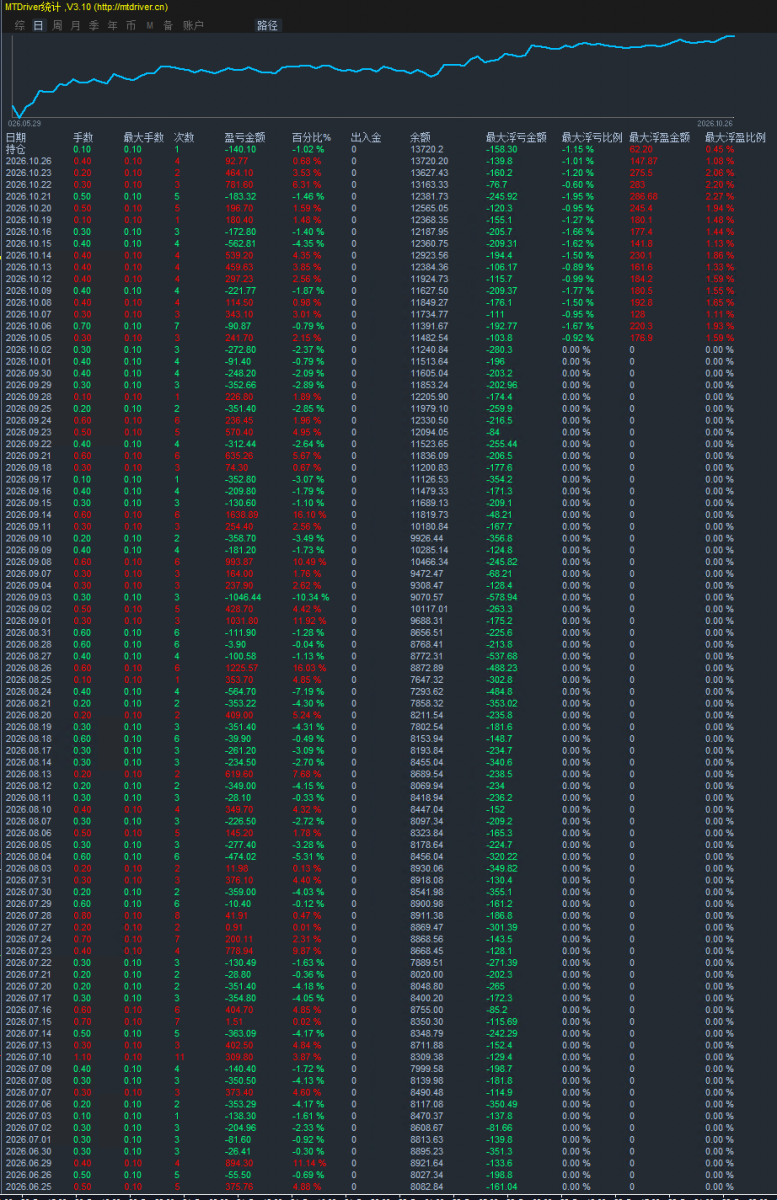The height and width of the screenshot is (1200, 777).
Task: Click the 路径 path button
Action: pos(267,25)
